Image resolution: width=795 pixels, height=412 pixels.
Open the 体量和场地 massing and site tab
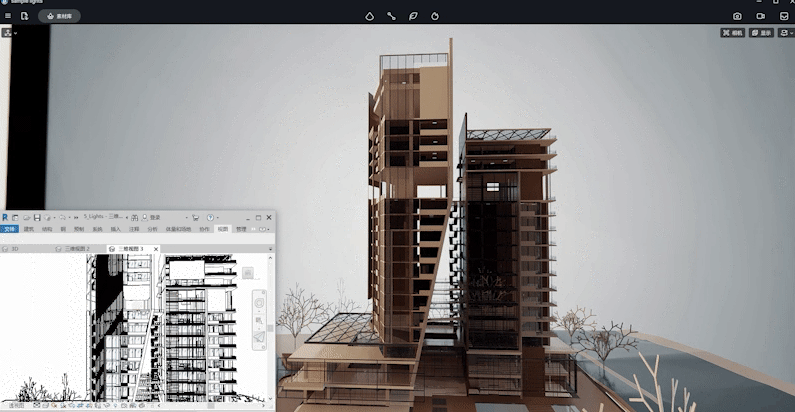tap(178, 229)
